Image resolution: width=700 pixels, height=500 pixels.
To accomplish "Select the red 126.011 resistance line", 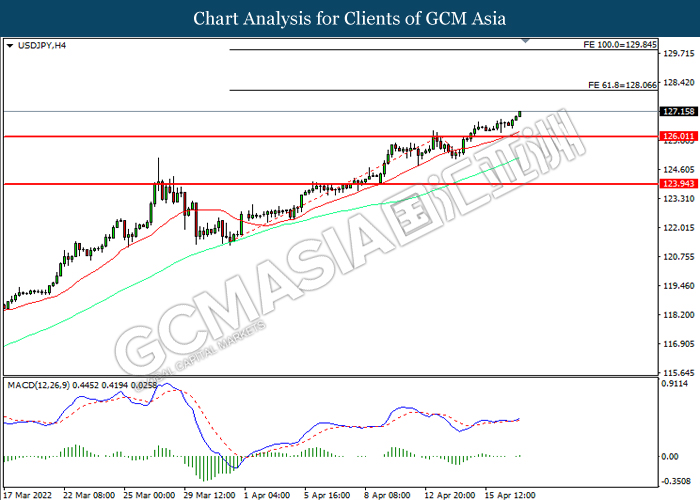I will coord(330,136).
